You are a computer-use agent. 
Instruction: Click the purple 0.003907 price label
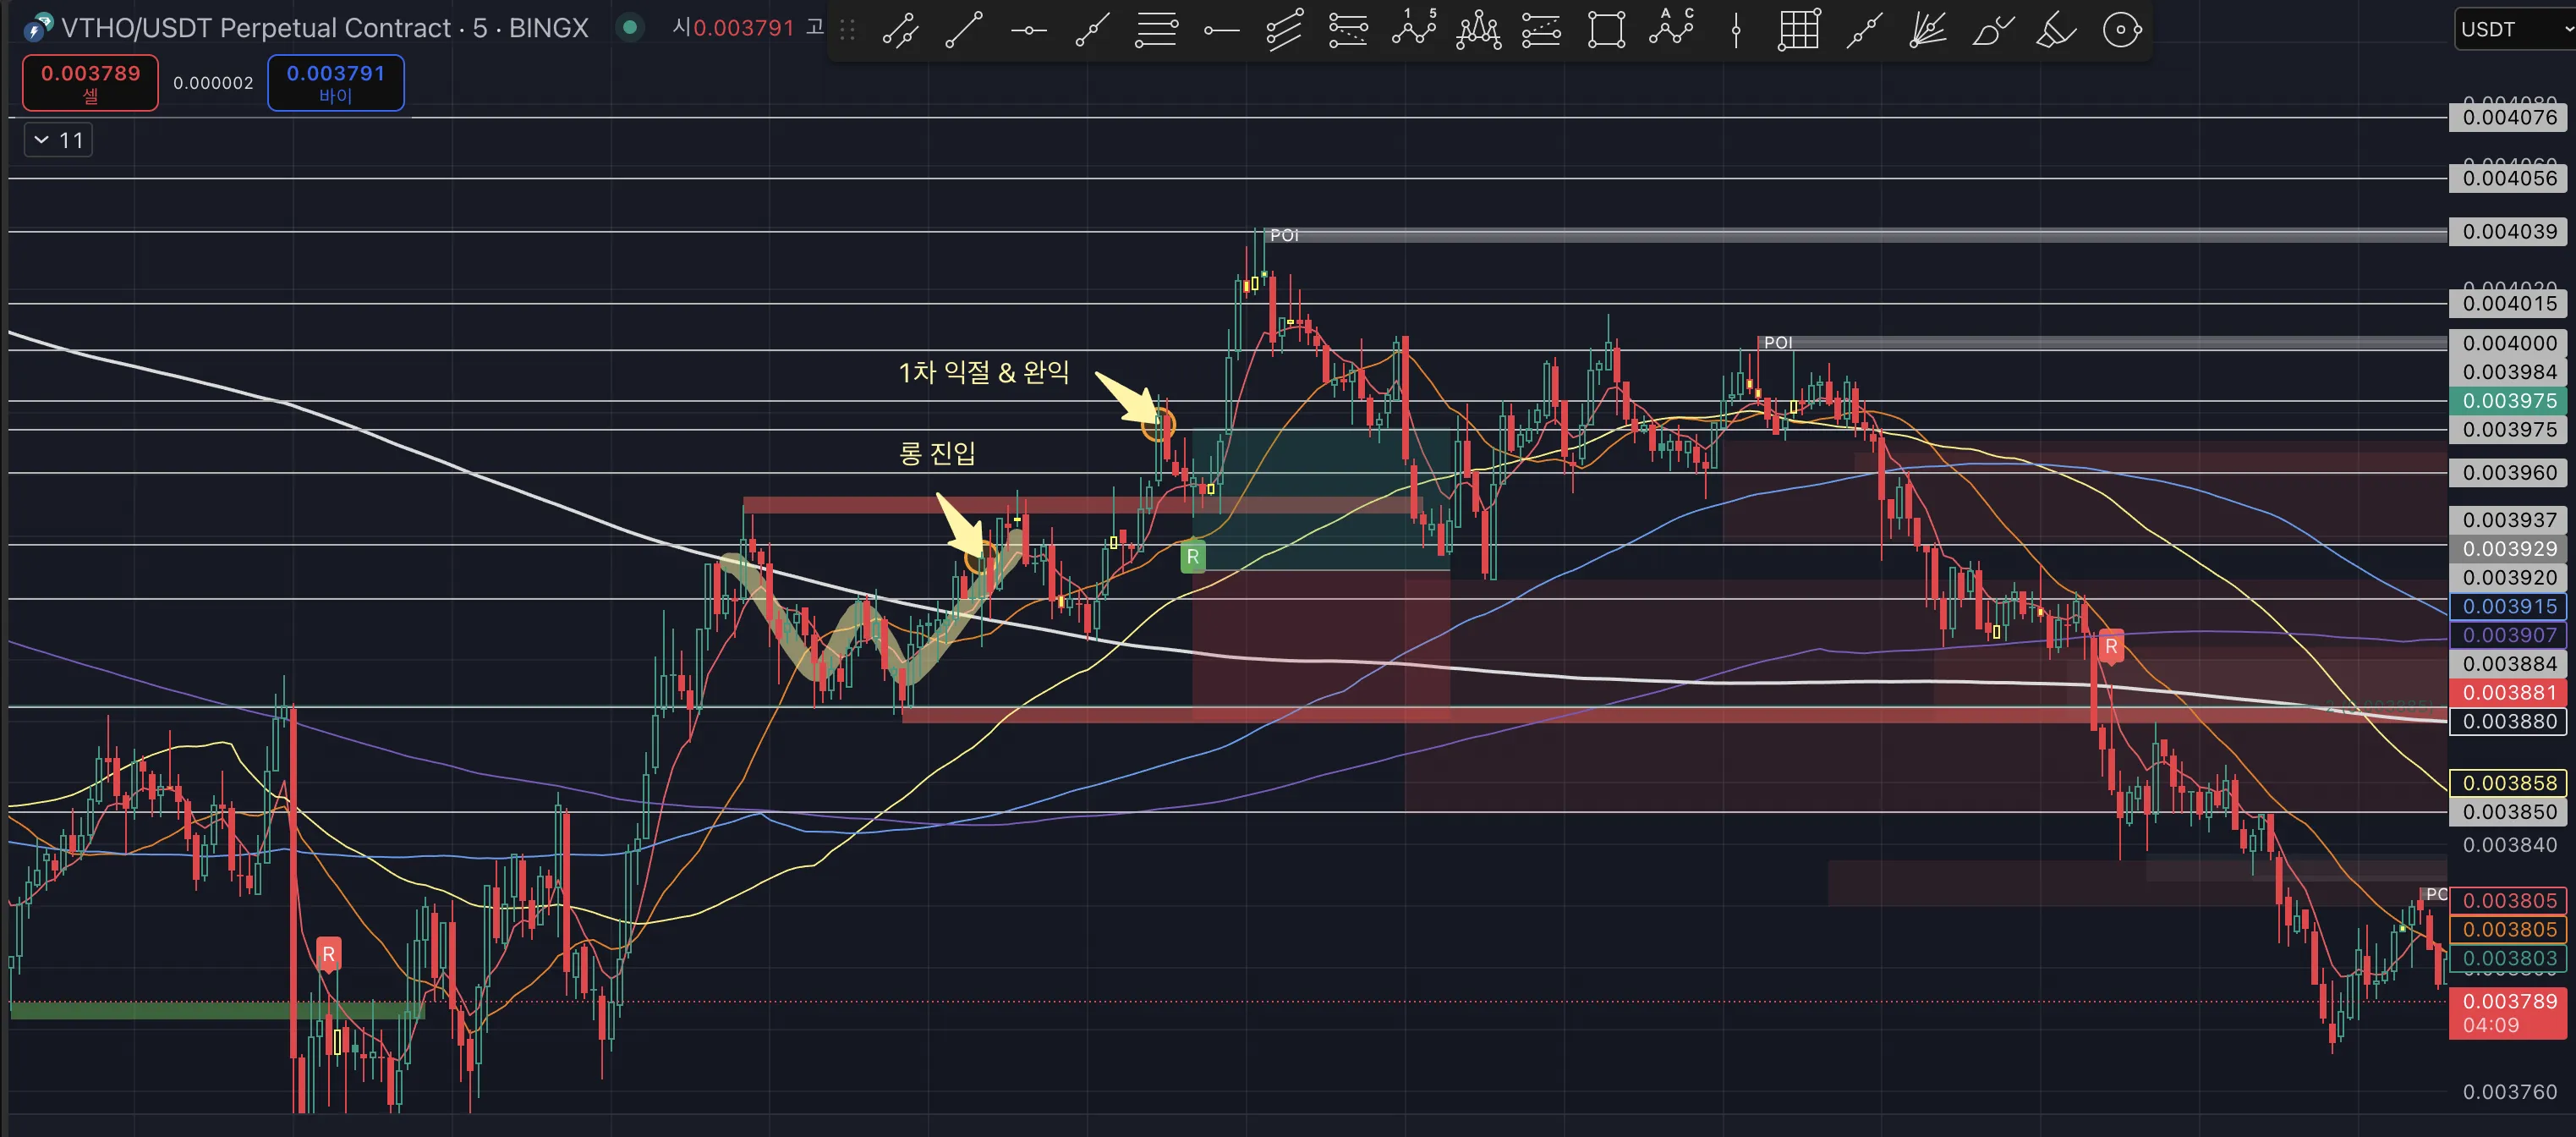coord(2508,635)
